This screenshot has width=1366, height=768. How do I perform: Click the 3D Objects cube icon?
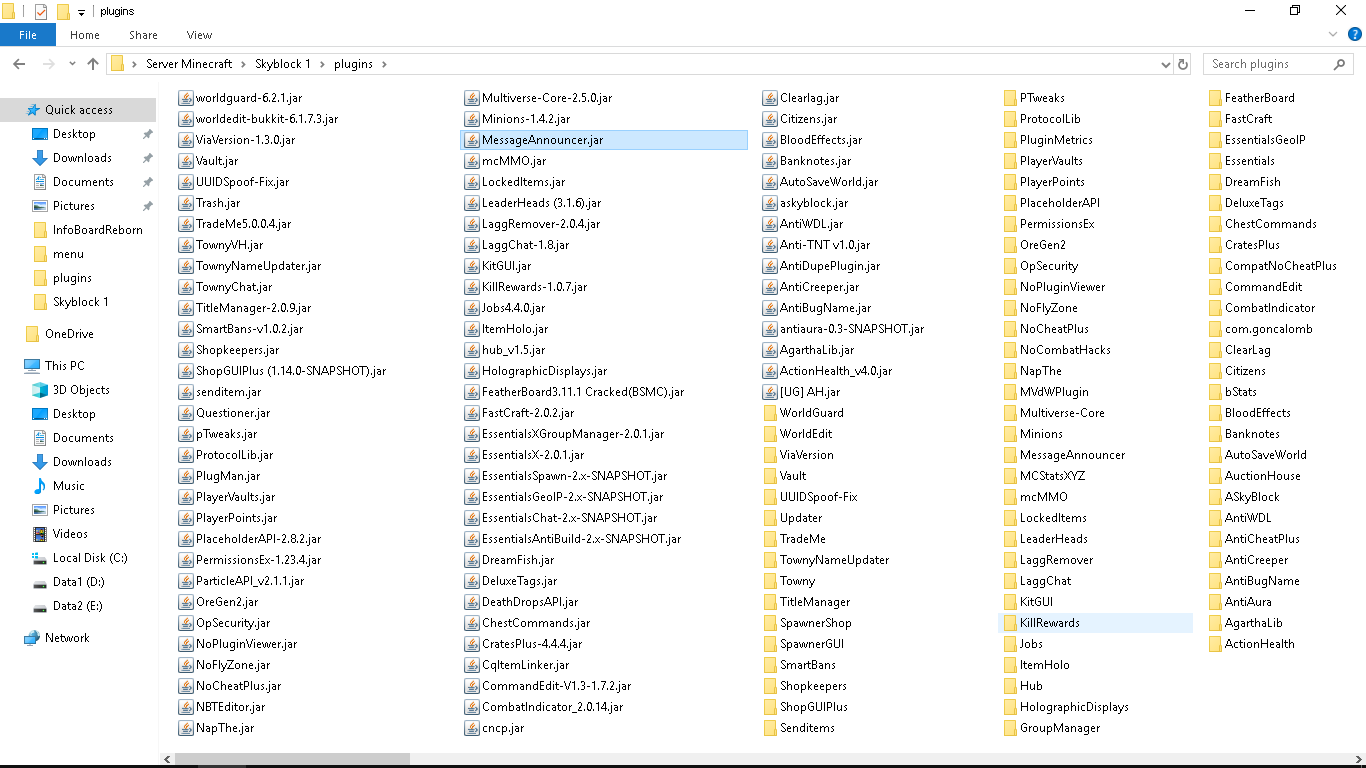click(x=40, y=390)
